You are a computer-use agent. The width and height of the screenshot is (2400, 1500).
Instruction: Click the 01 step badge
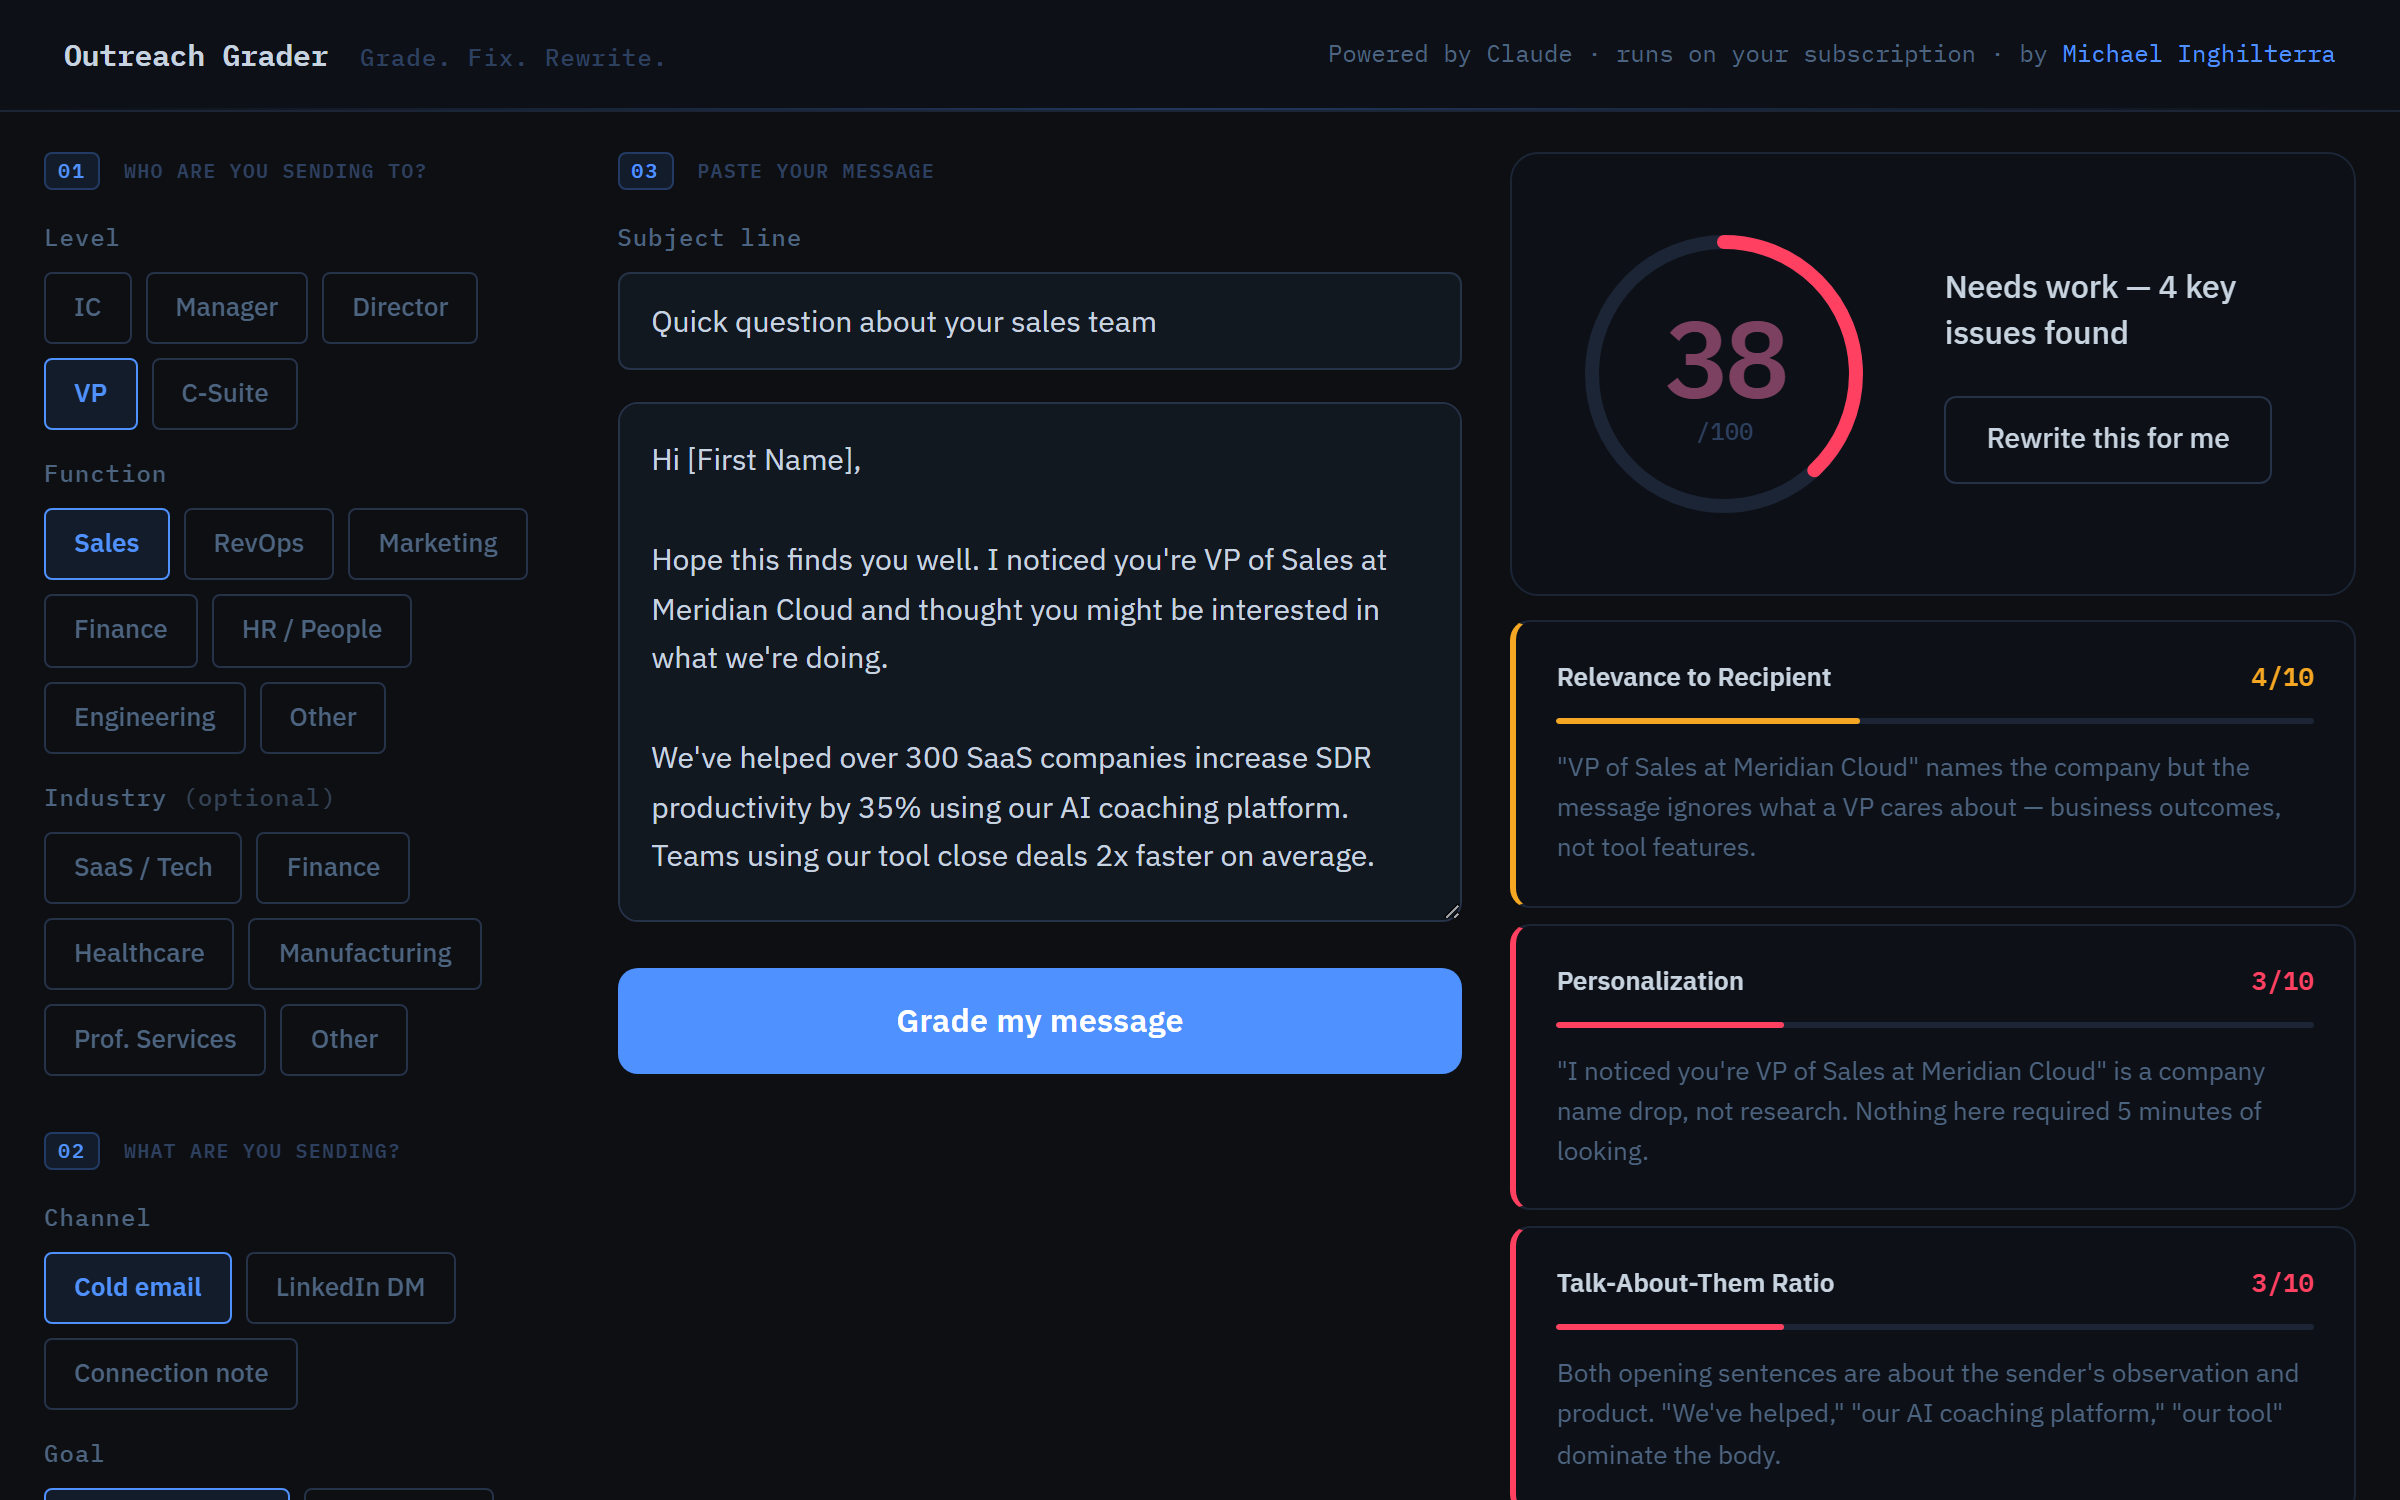(x=71, y=171)
